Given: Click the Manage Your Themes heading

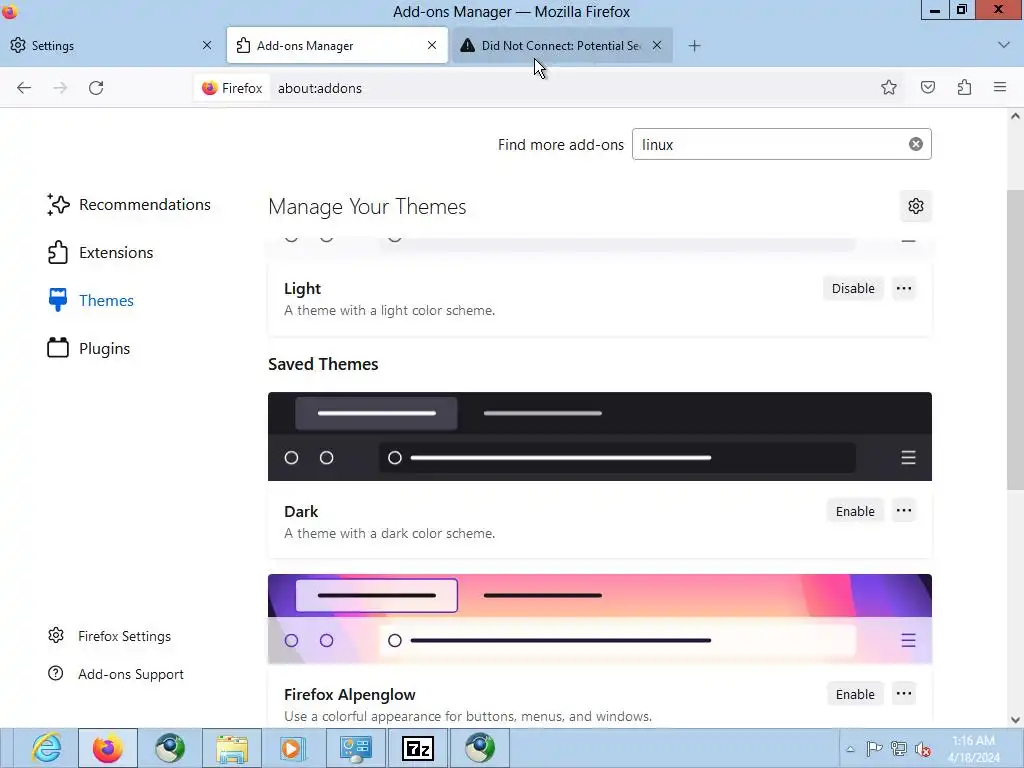Looking at the screenshot, I should (367, 207).
